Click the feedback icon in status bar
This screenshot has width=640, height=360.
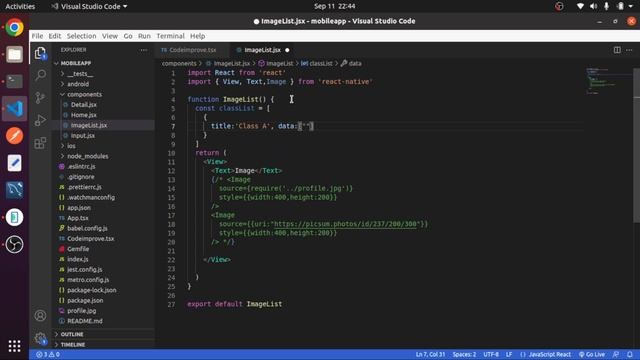pyautogui.click(x=616, y=354)
